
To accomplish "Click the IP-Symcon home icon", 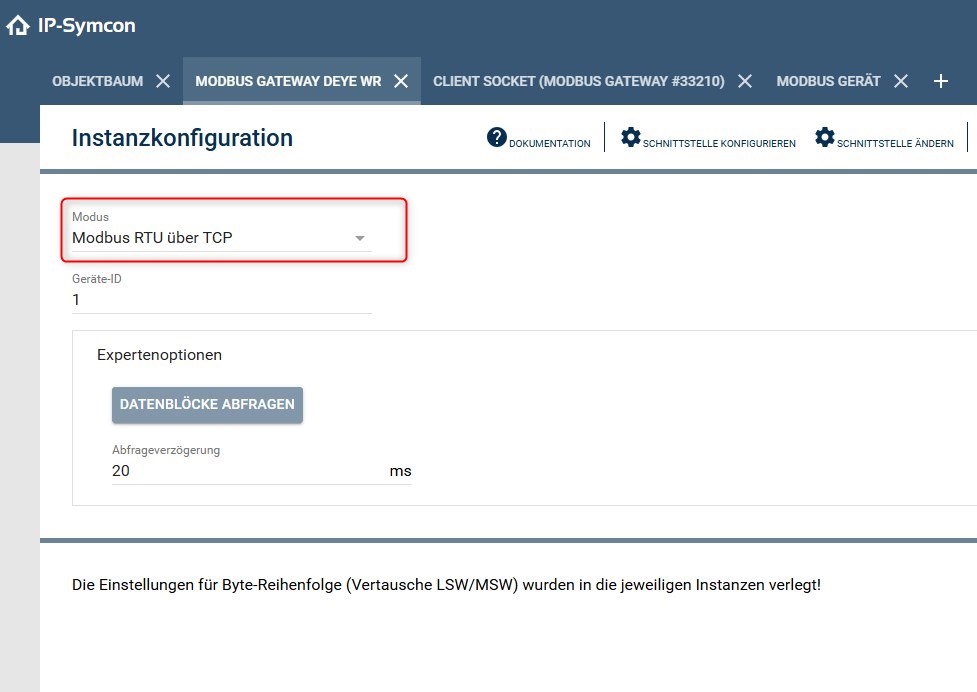I will pos(18,26).
